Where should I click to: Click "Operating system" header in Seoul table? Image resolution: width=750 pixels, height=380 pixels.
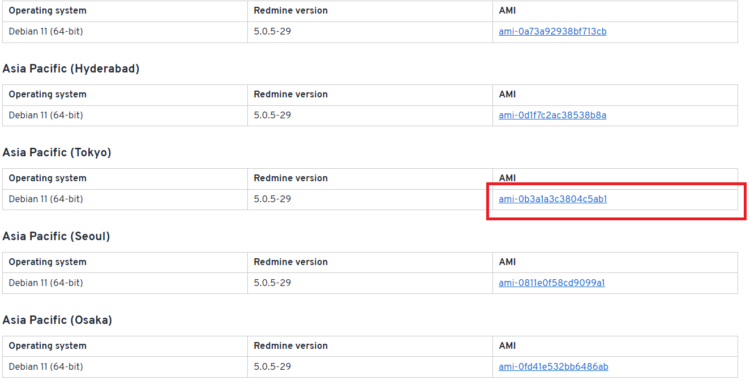point(48,262)
